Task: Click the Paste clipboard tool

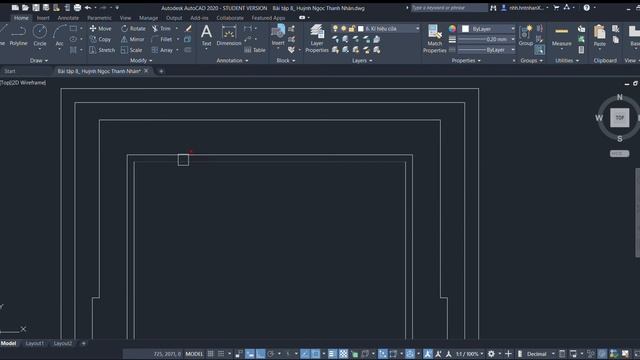Action: click(600, 36)
